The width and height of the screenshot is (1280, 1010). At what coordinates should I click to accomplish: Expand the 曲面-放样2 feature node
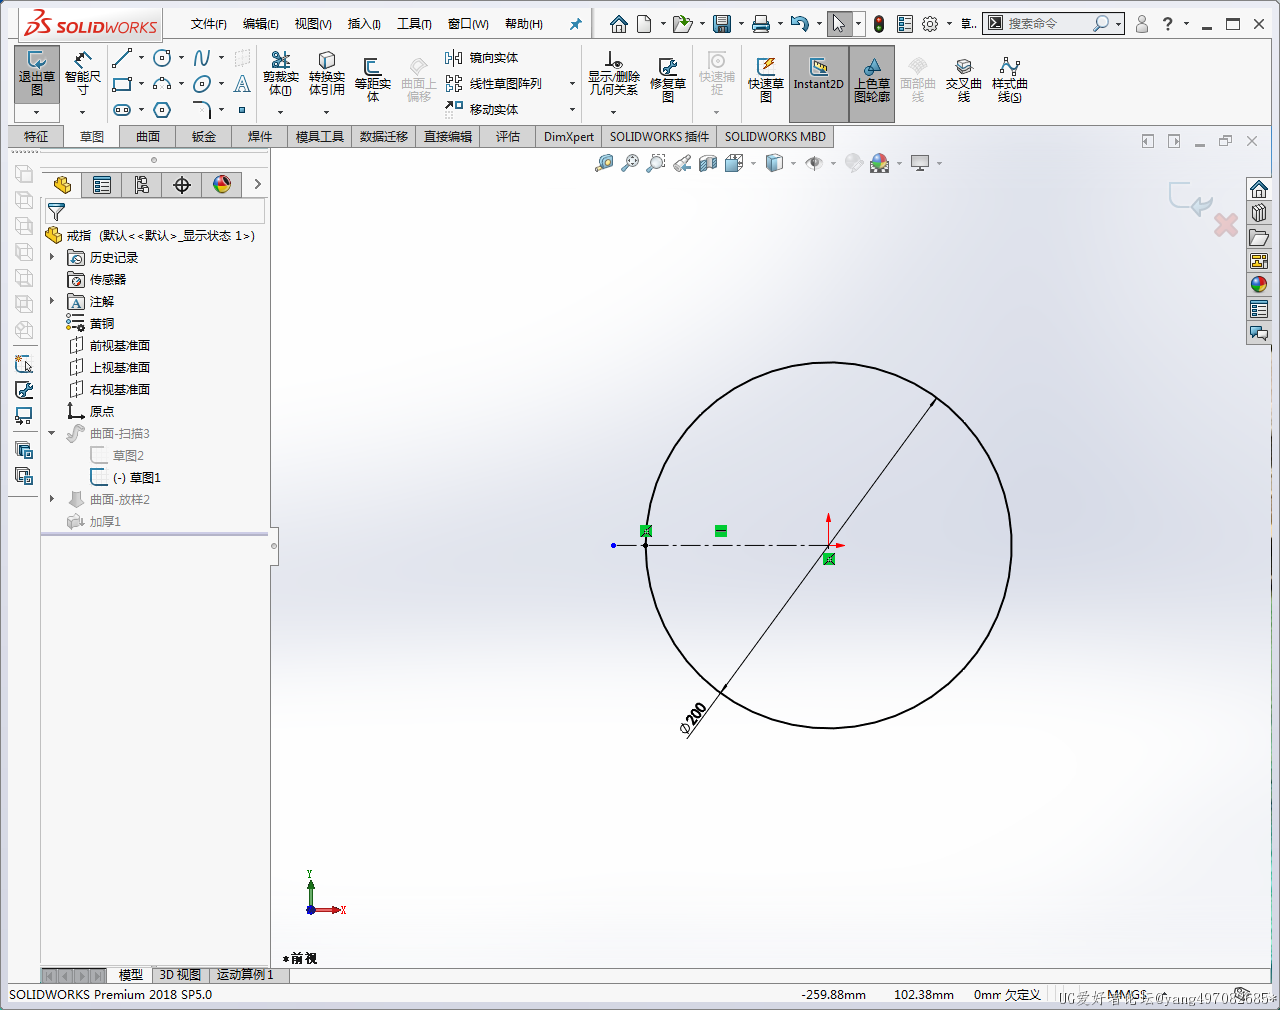(x=52, y=499)
